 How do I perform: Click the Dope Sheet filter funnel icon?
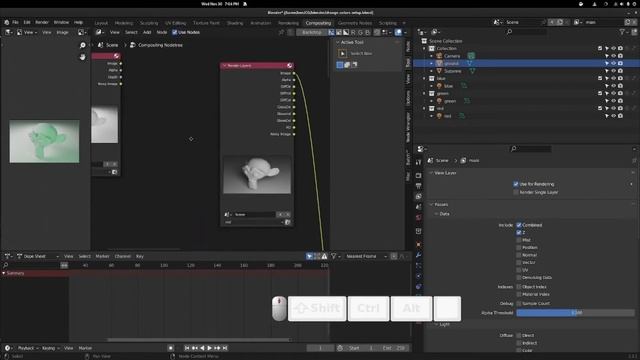(x=333, y=256)
